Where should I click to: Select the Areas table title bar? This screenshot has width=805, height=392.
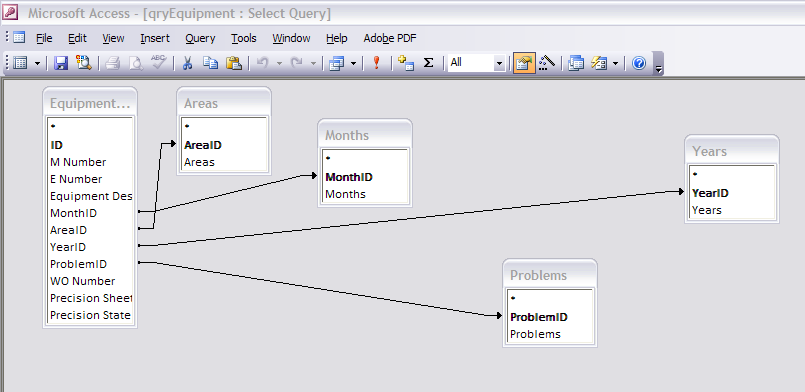224,103
